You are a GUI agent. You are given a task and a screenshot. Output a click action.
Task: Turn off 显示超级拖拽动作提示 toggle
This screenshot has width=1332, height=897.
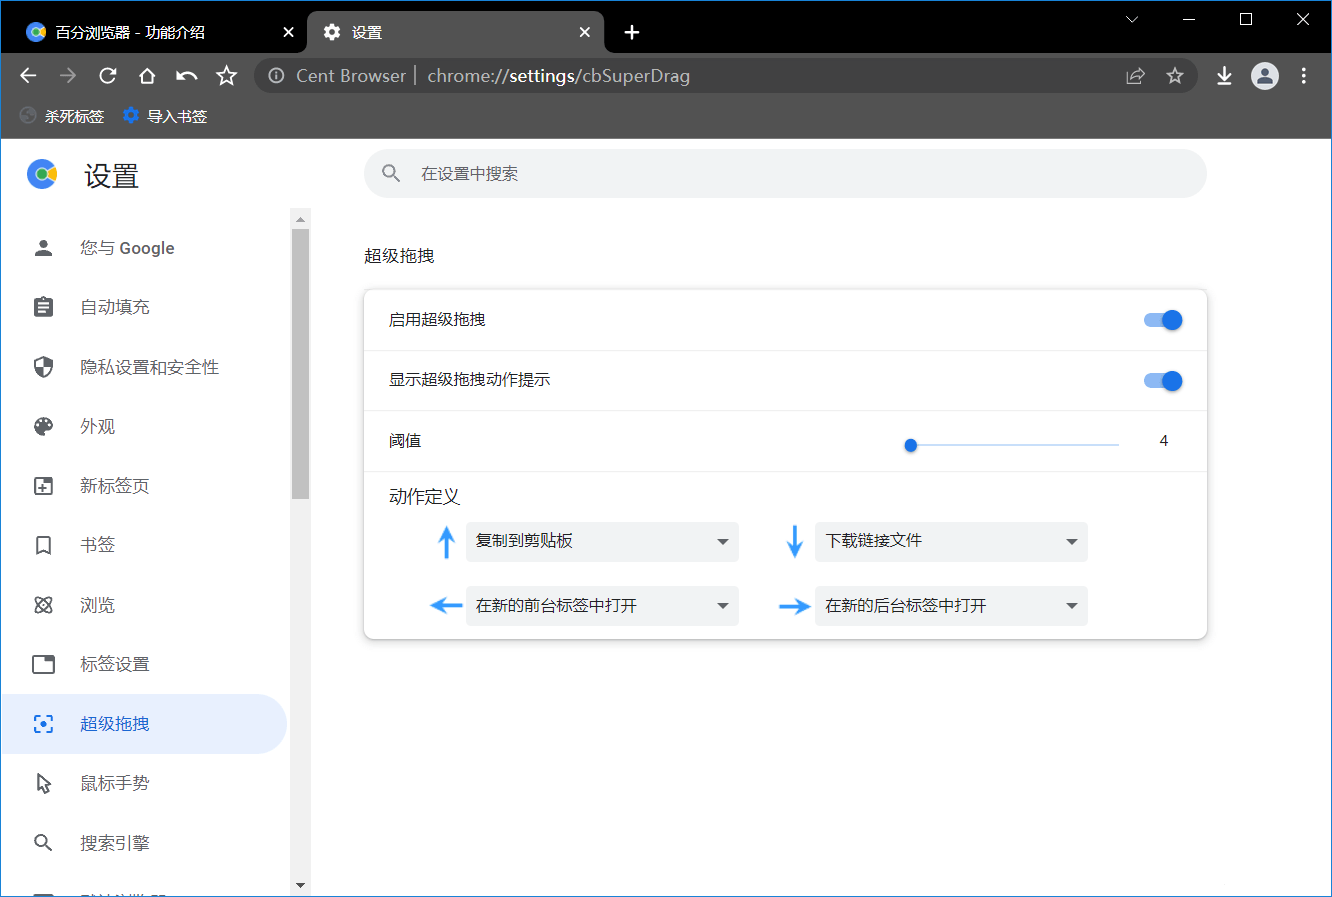click(x=1163, y=381)
